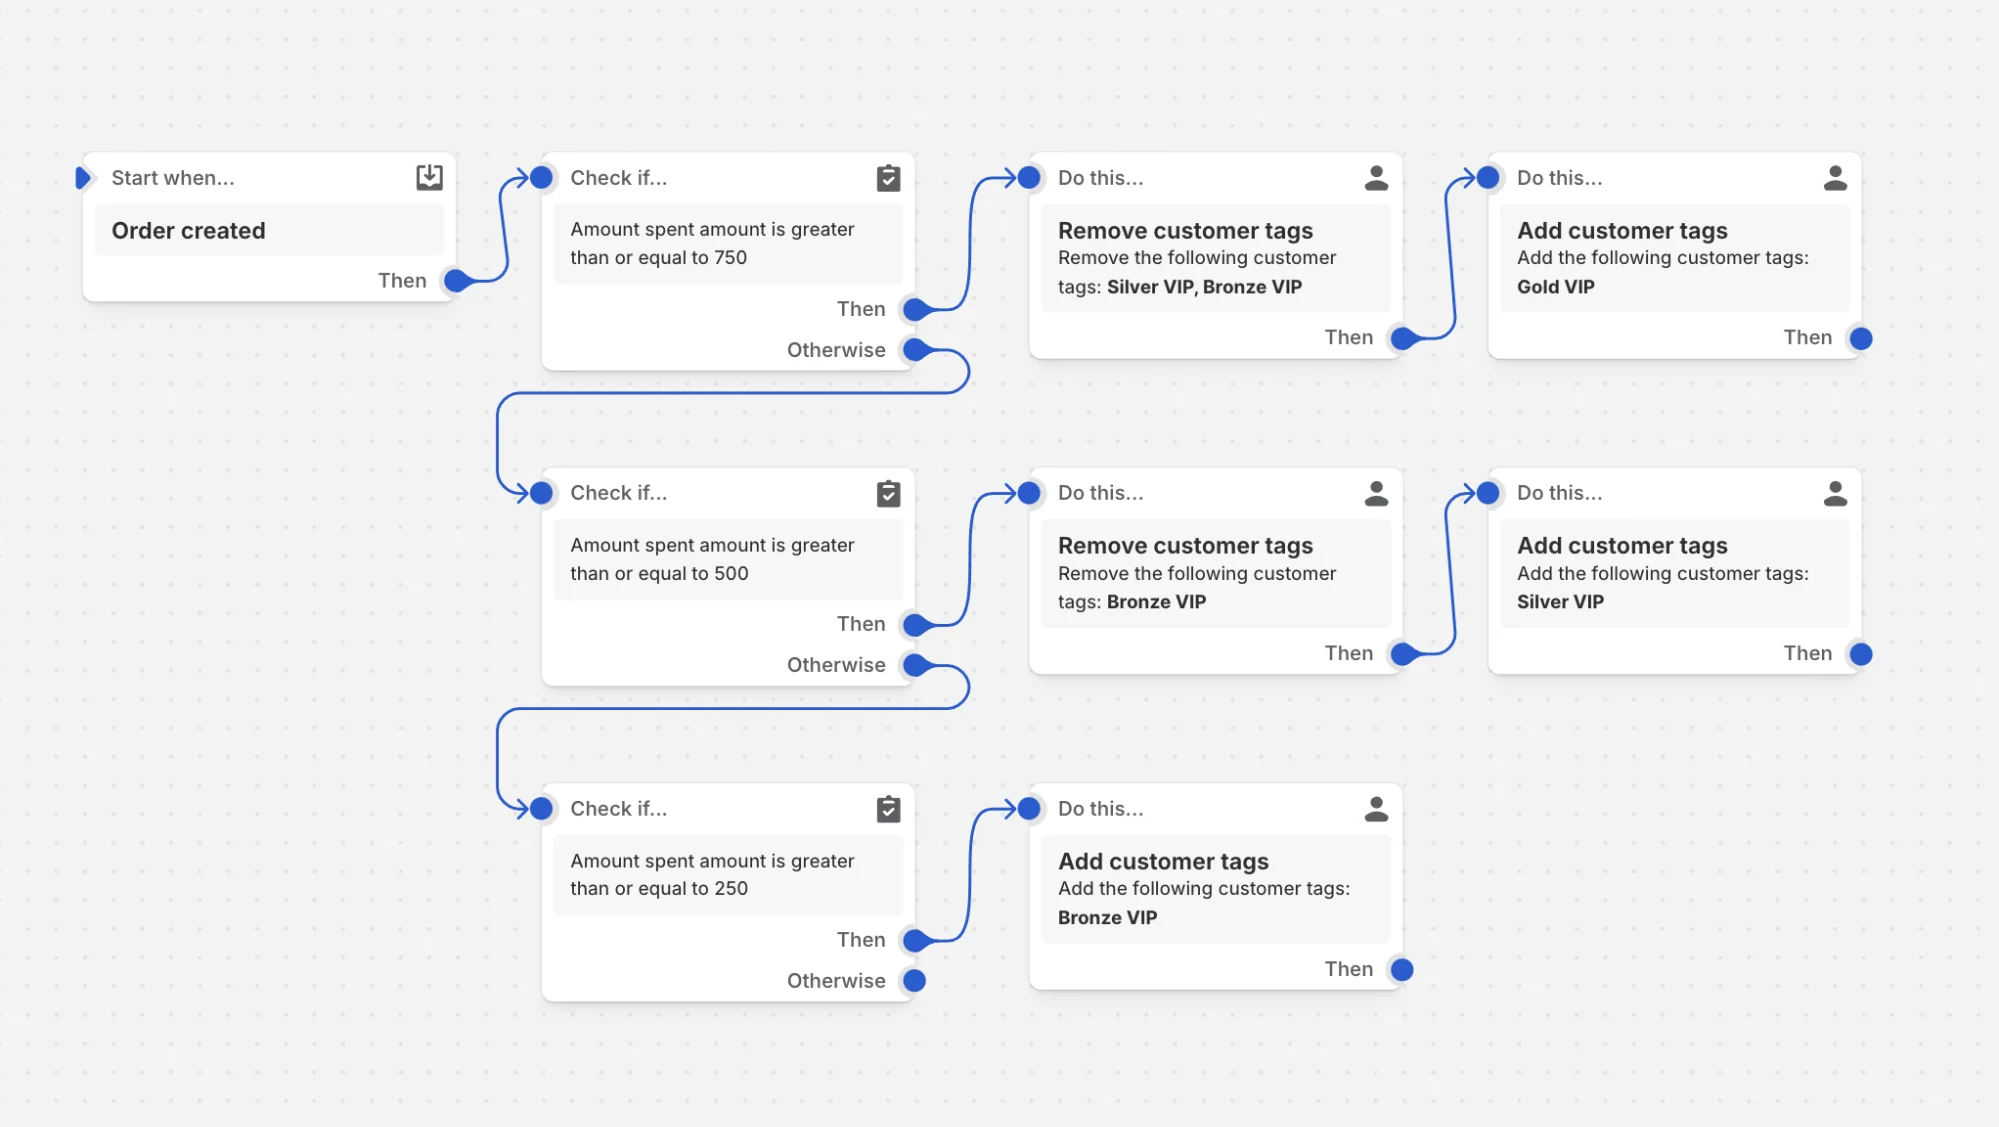Click the person icon on Add Silver VIP card
The image size is (1999, 1127).
[x=1836, y=492]
